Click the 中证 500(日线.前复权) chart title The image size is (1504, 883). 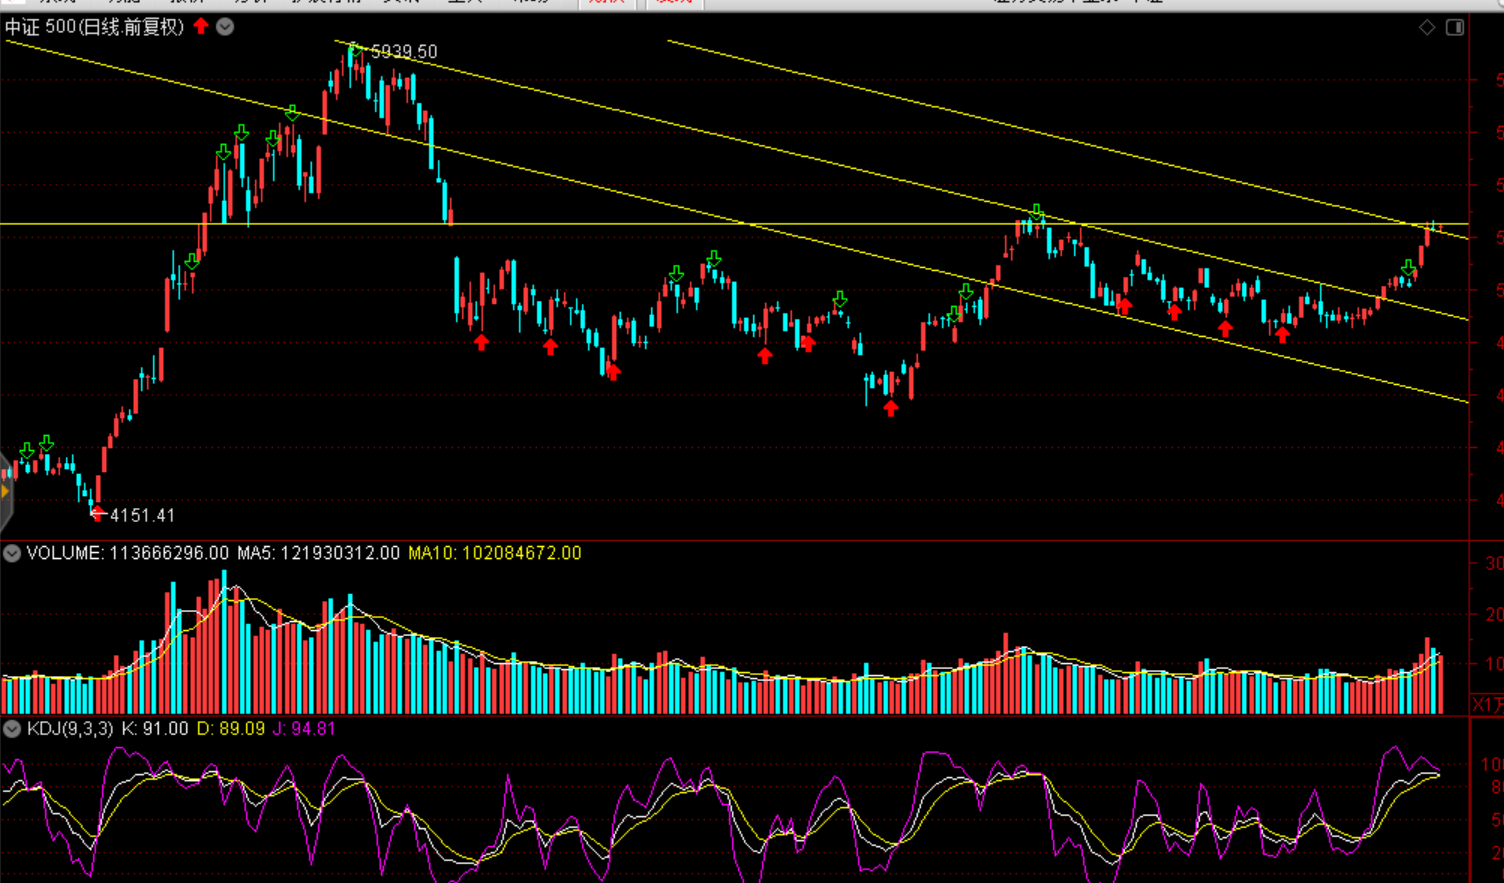(x=95, y=27)
